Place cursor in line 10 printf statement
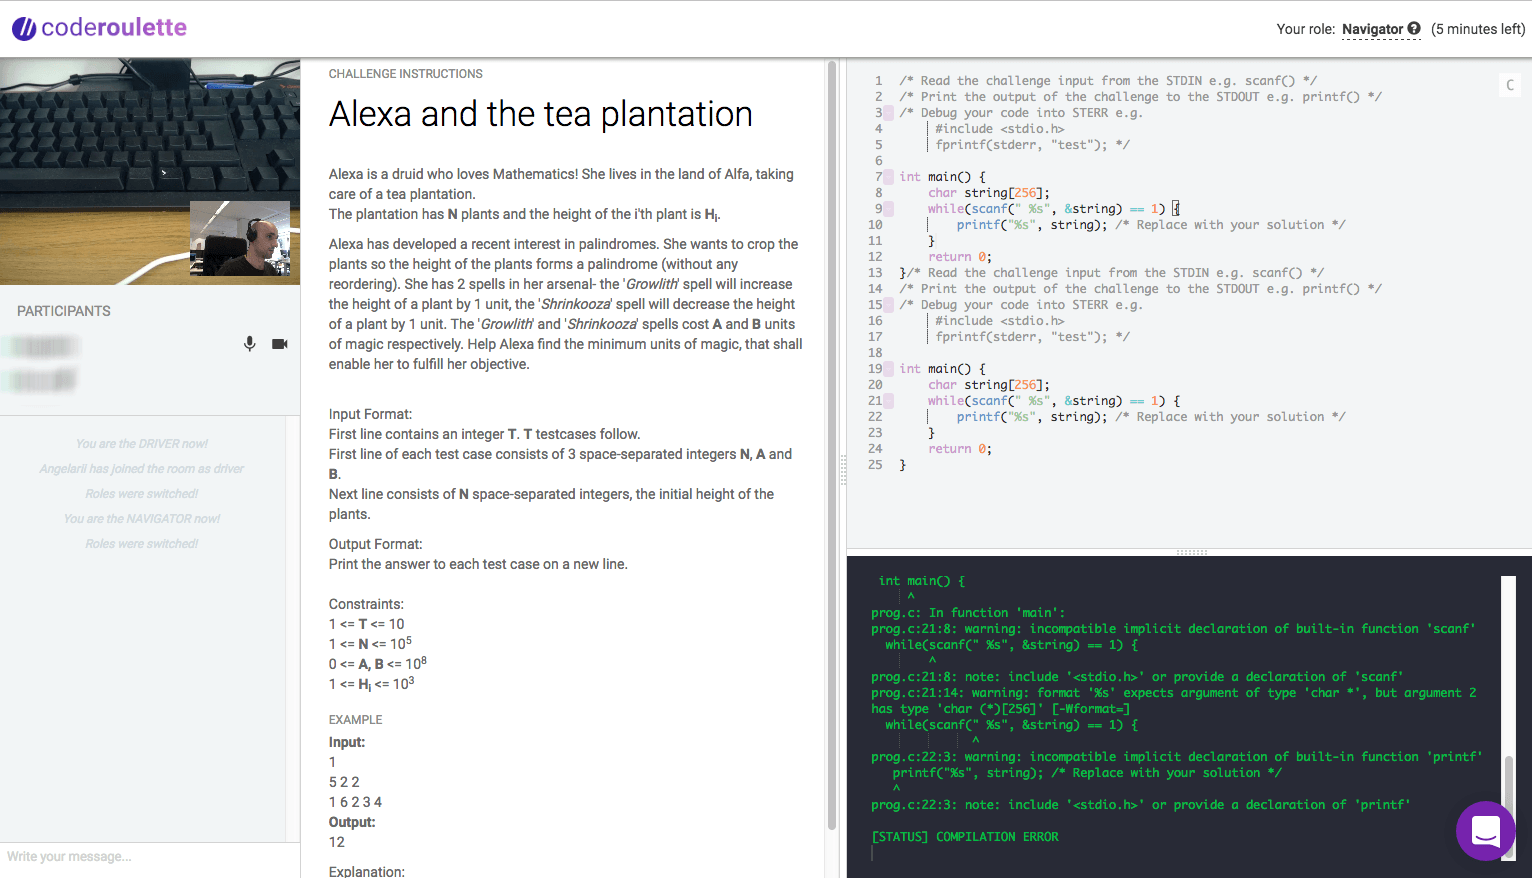The width and height of the screenshot is (1532, 878). [x=1032, y=225]
